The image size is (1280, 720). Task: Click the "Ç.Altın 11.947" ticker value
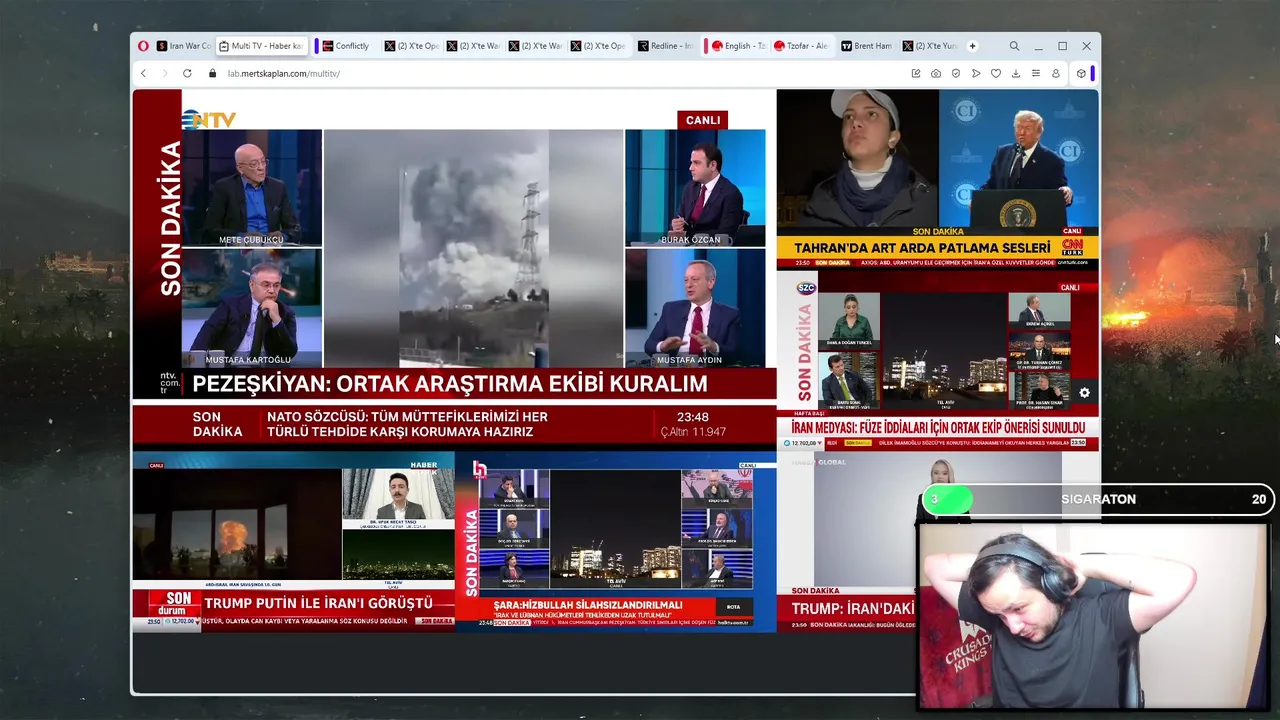click(x=693, y=432)
